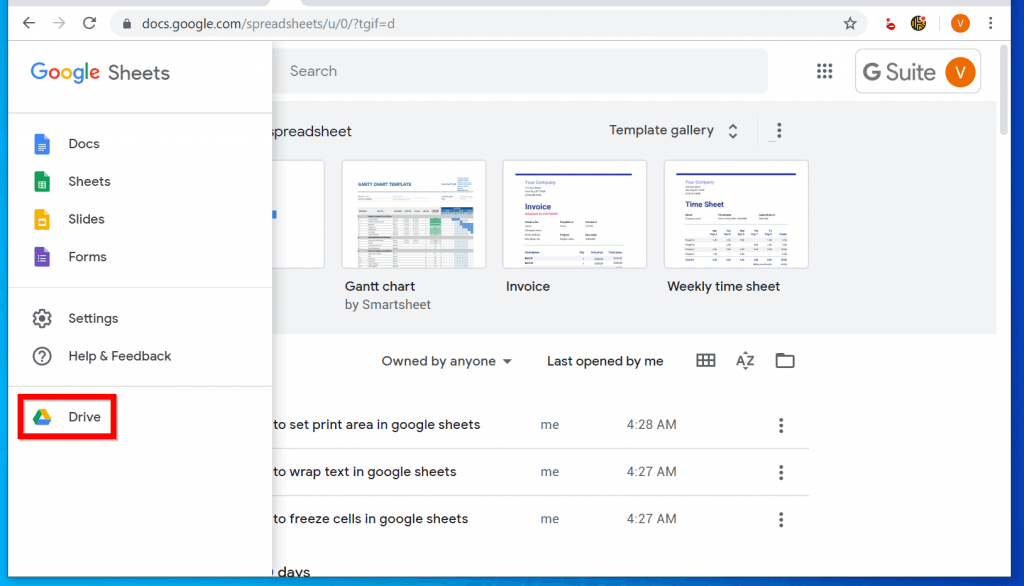Bookmark this page with the star icon
The height and width of the screenshot is (586, 1024).
(850, 24)
